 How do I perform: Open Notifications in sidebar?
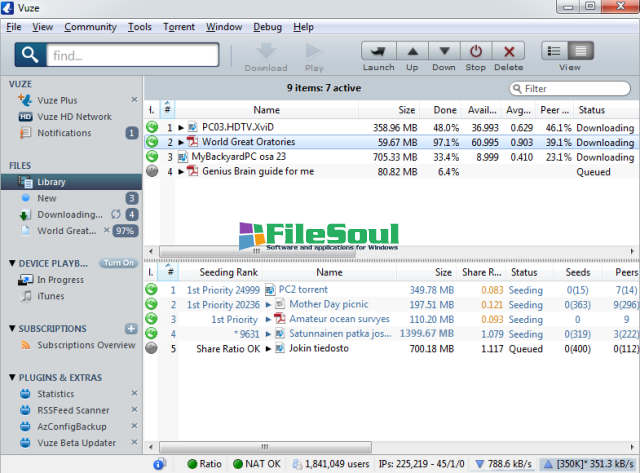(64, 133)
